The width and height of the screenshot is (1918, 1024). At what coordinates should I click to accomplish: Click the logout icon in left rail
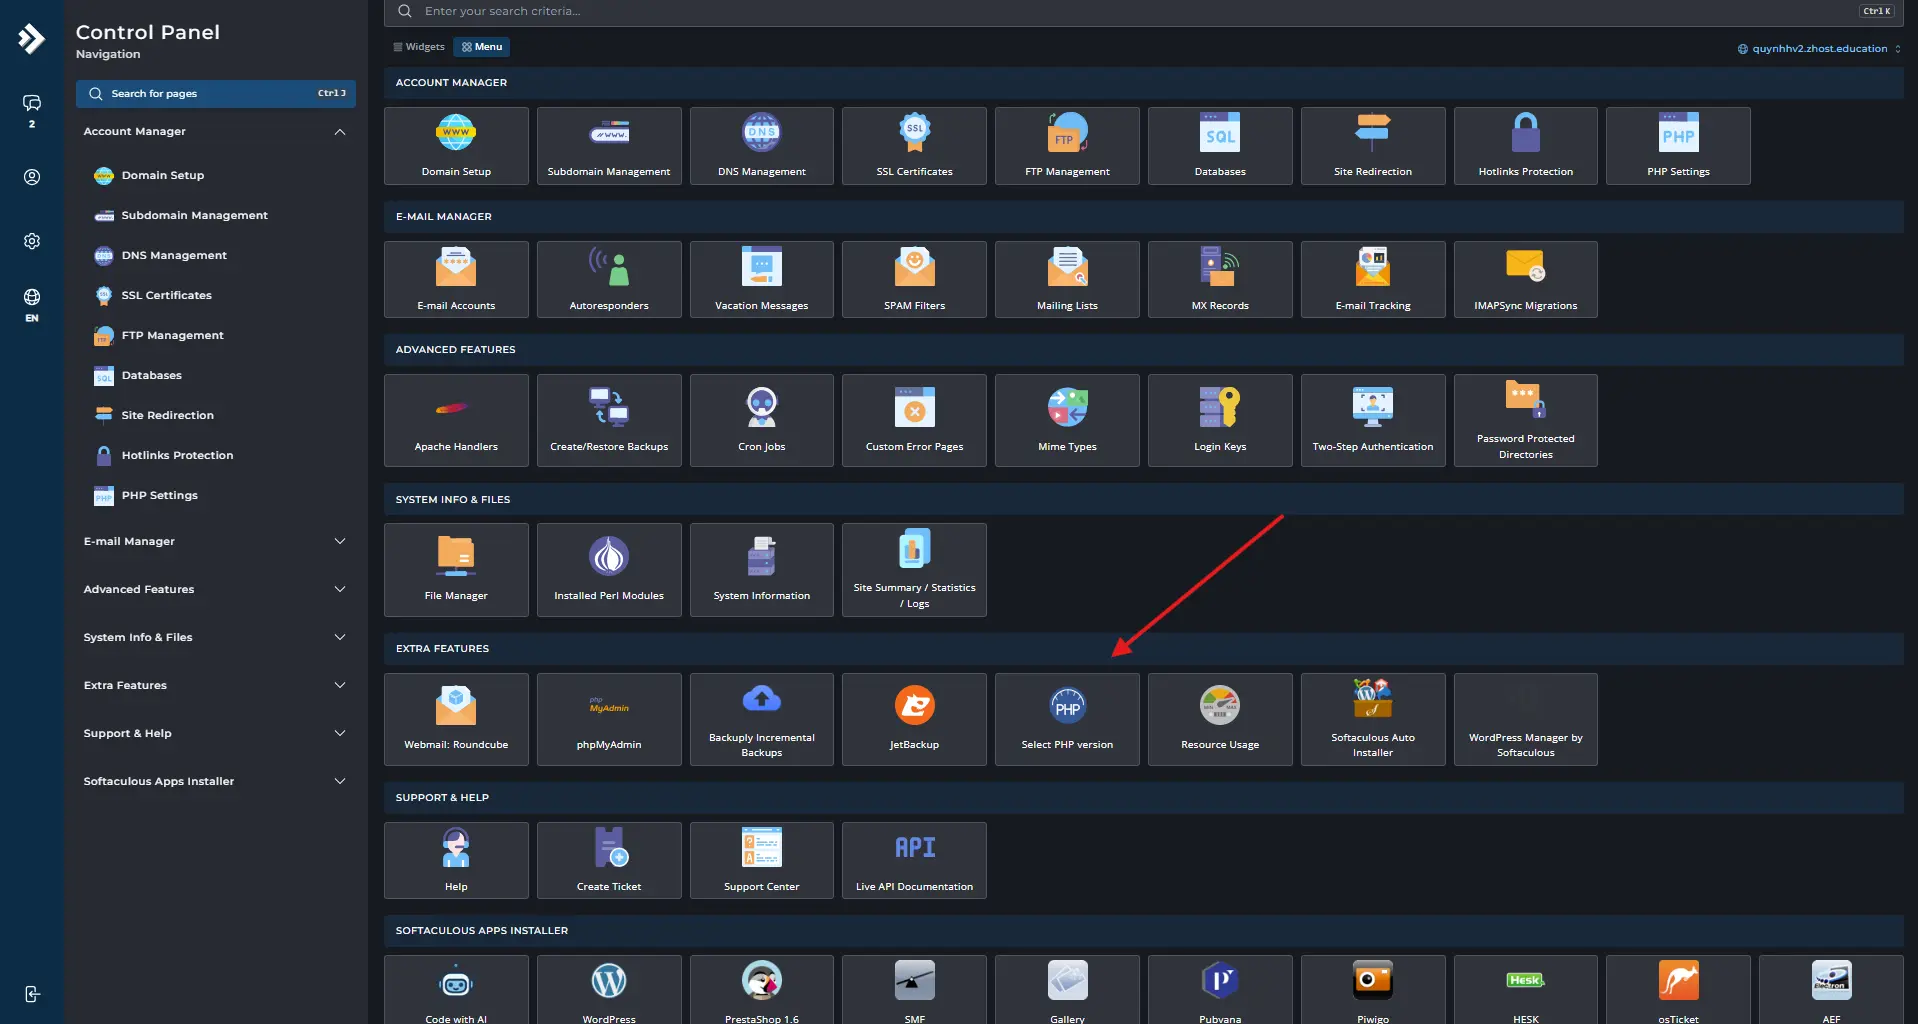point(32,994)
